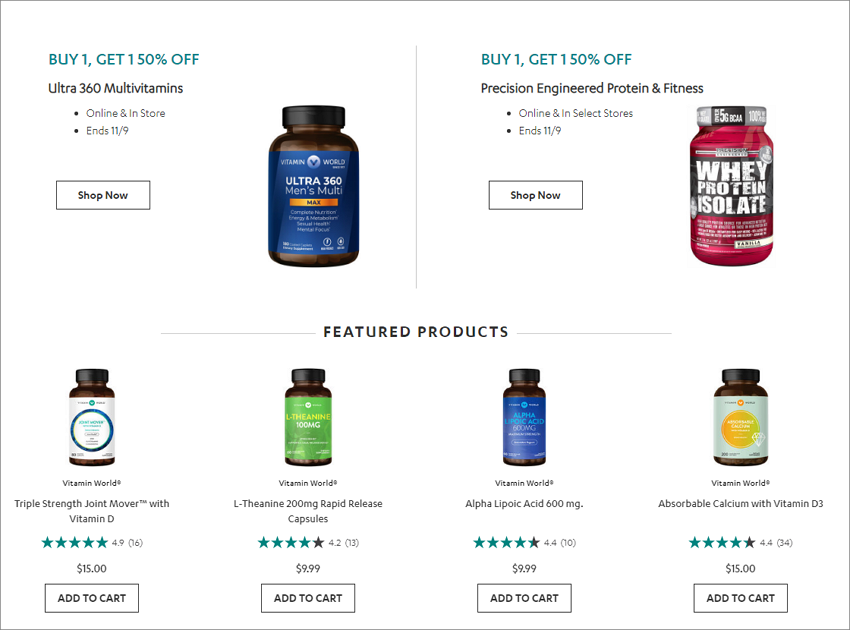
Task: Select the blue Alpha Lipoic Acid bottle thumbnail
Action: tap(524, 417)
